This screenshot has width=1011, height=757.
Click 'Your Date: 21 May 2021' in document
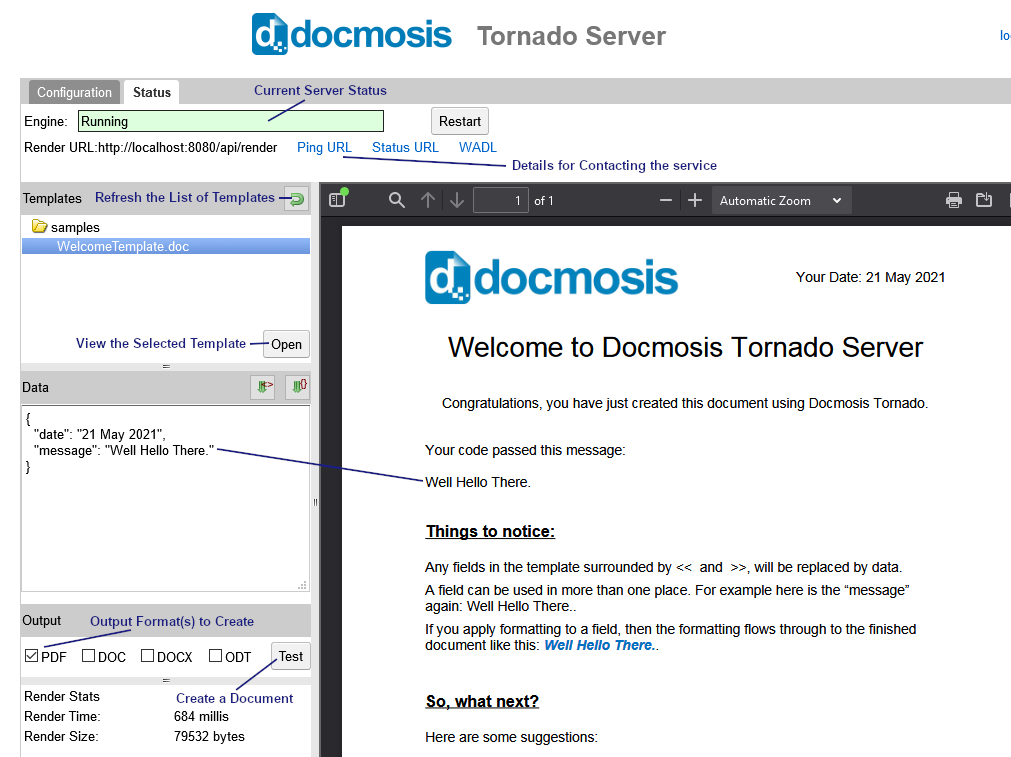870,277
